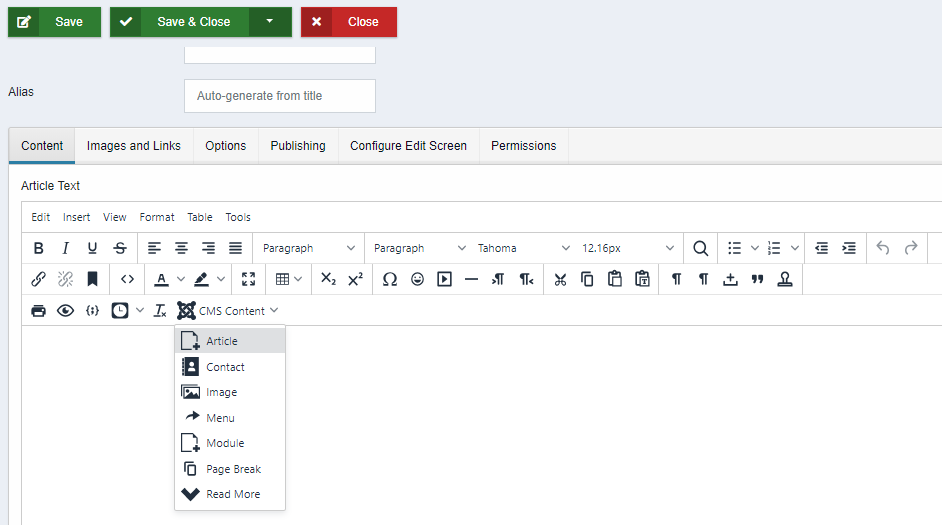Open source code view icon
Screen dimensions: 942x525
(x=127, y=279)
